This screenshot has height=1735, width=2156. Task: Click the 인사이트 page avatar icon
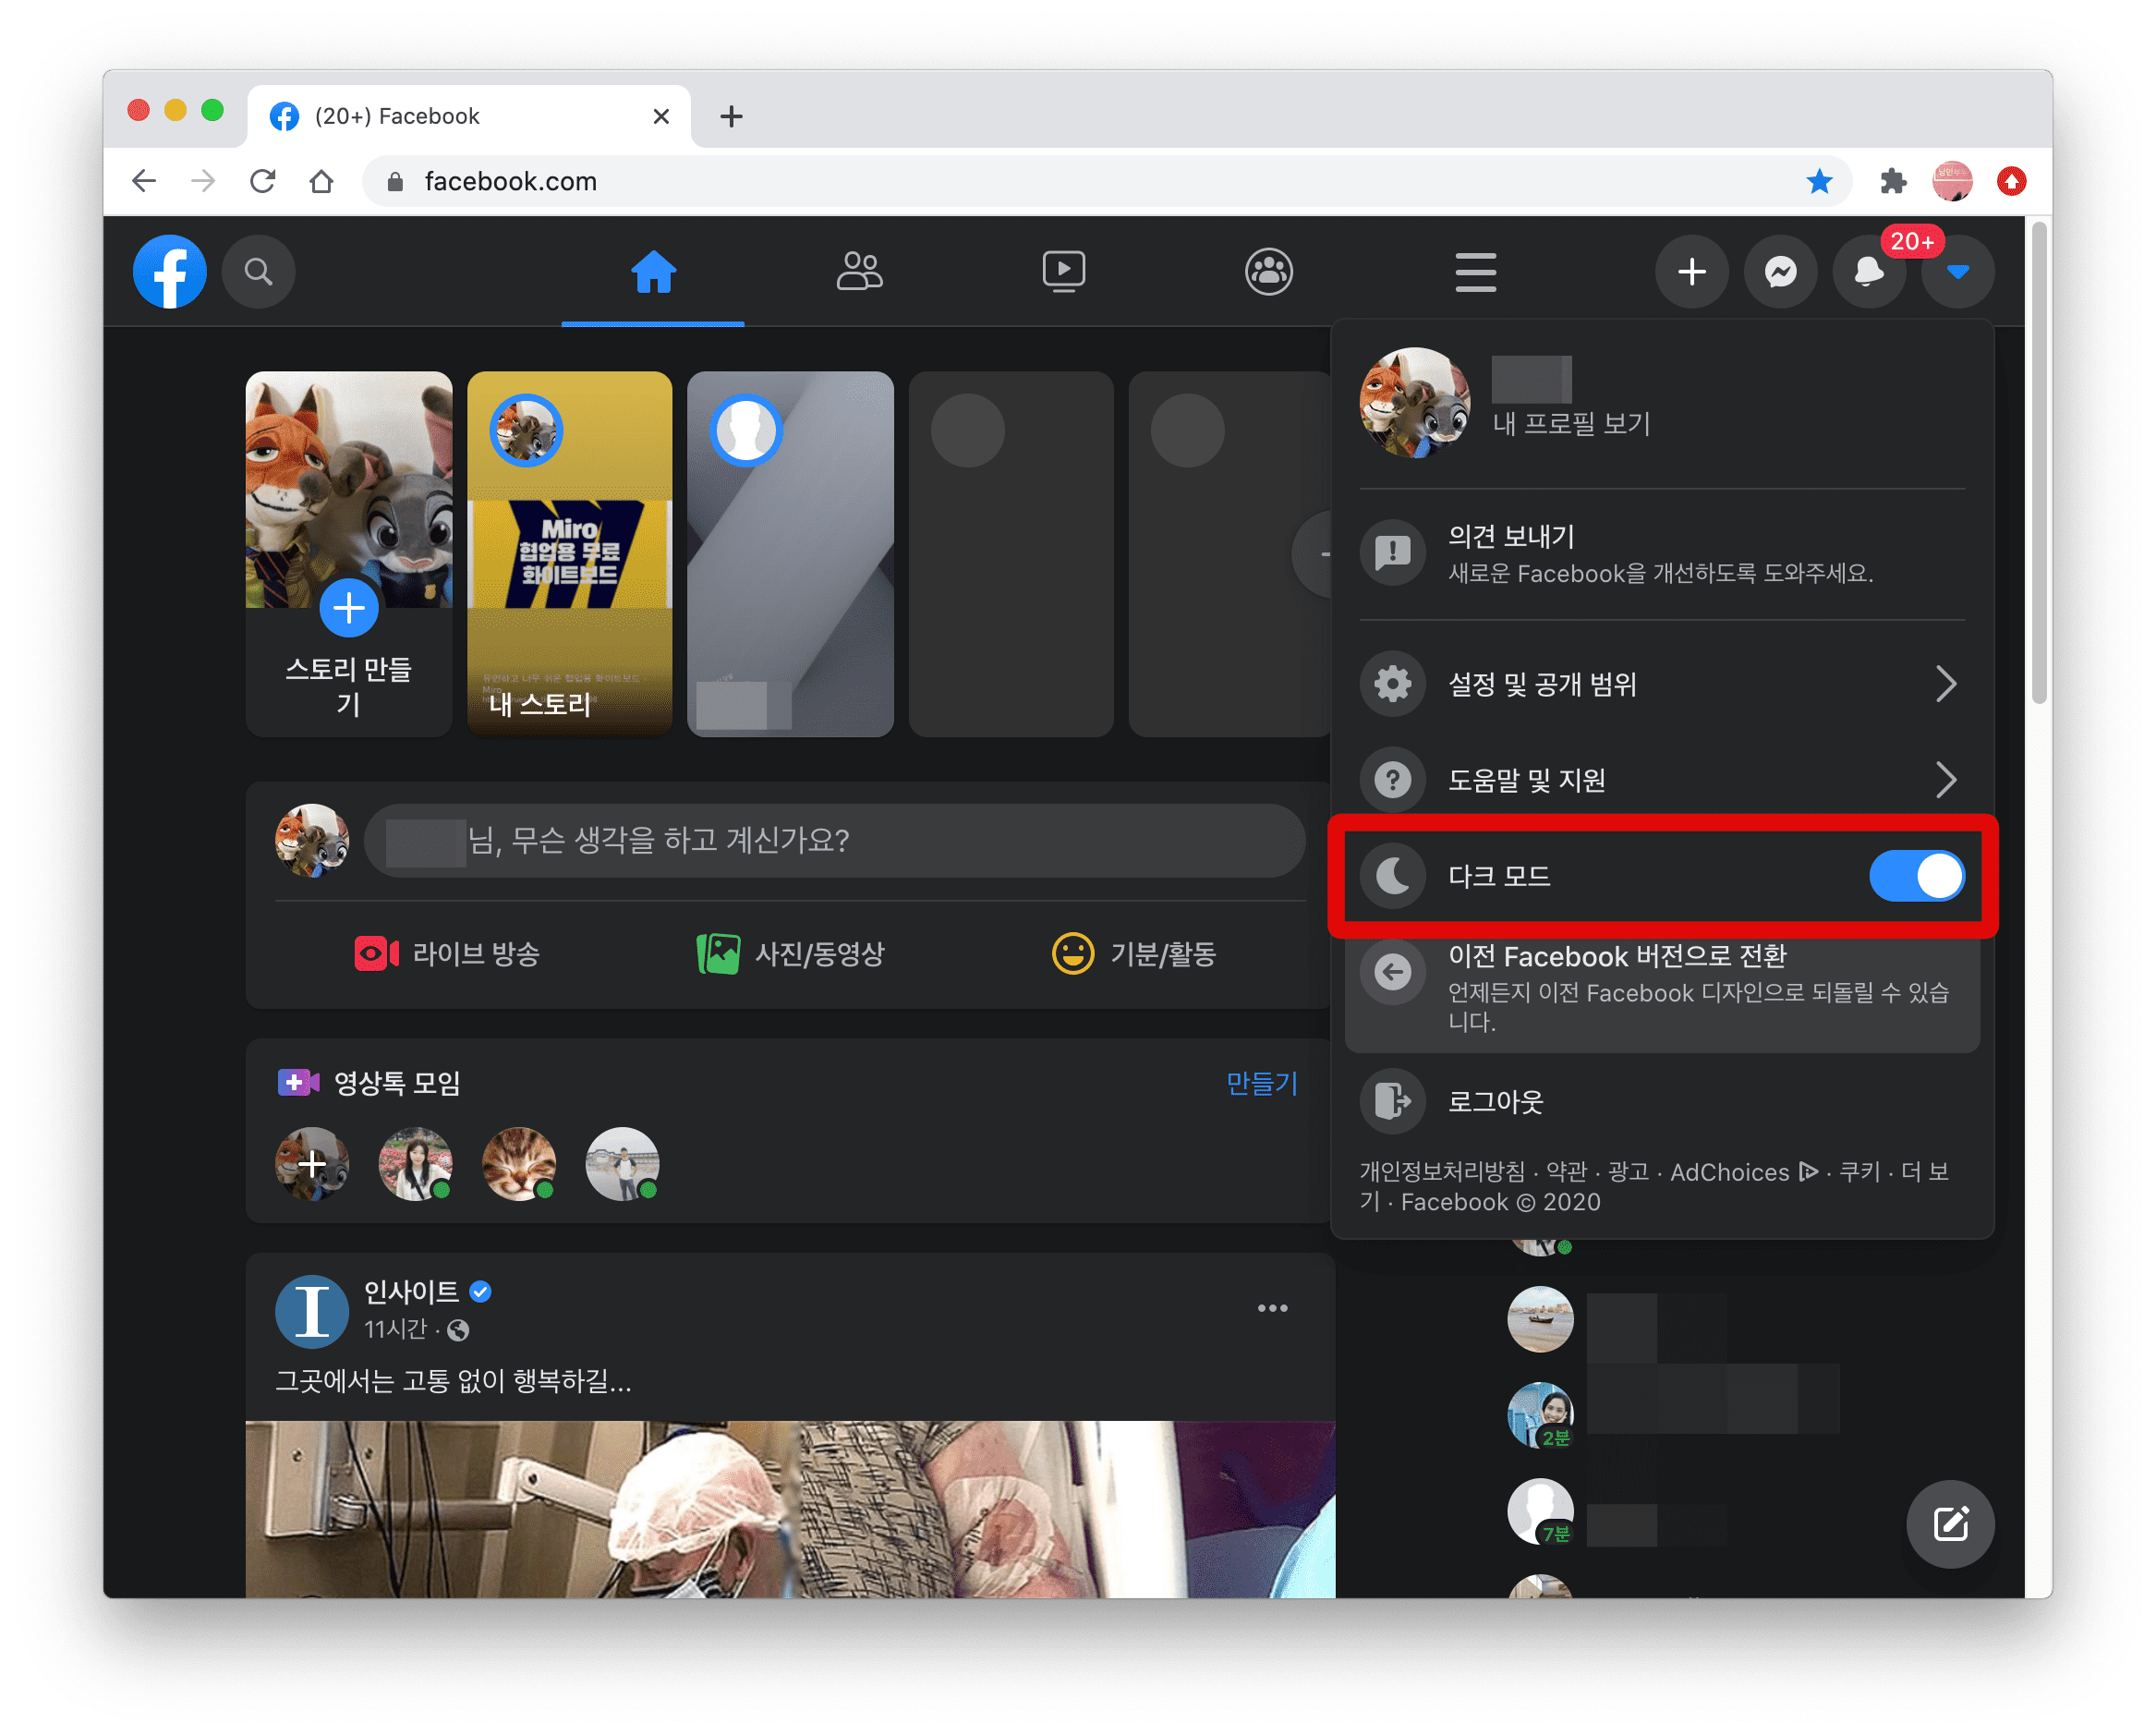pyautogui.click(x=312, y=1311)
